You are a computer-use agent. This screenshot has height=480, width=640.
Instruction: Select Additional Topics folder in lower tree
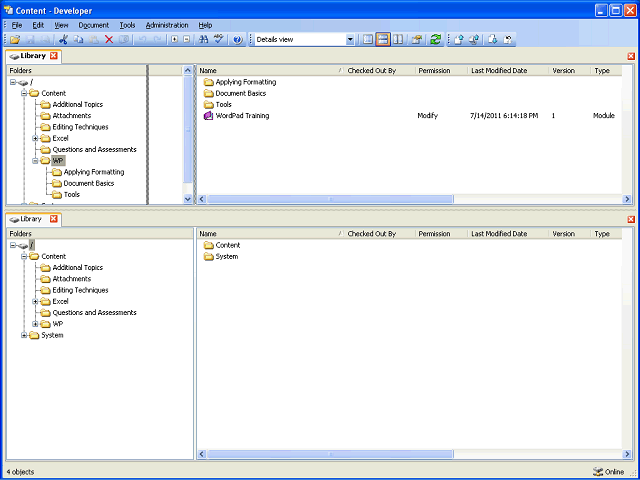click(78, 268)
